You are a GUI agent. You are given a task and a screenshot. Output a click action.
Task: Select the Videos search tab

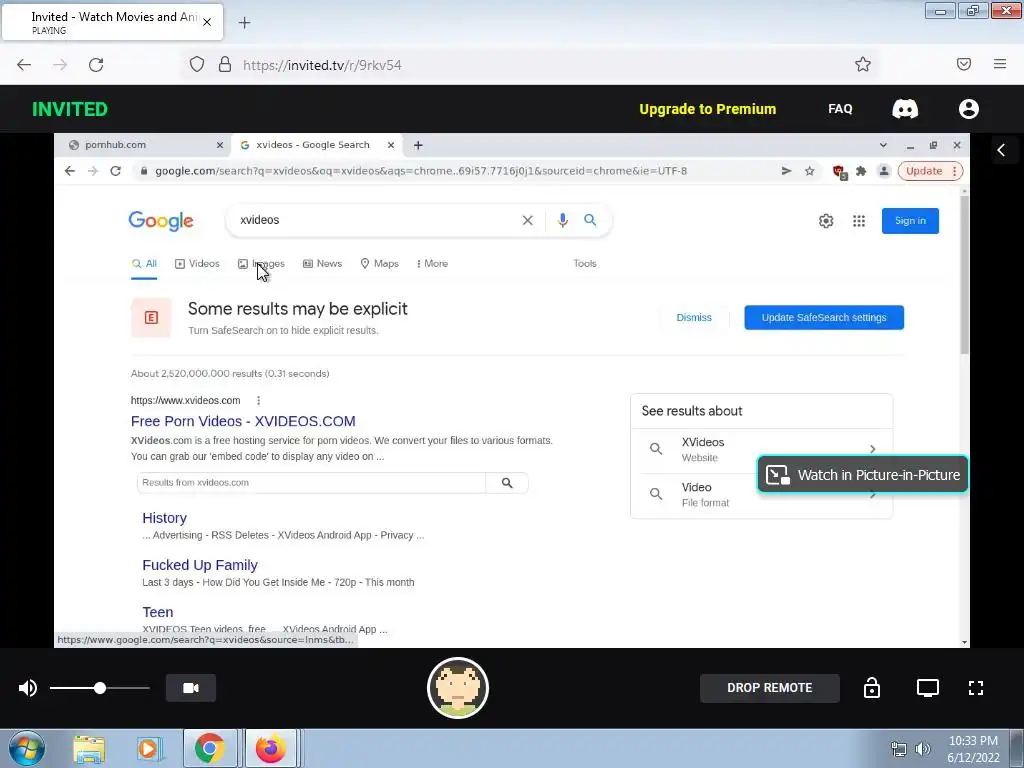(197, 264)
